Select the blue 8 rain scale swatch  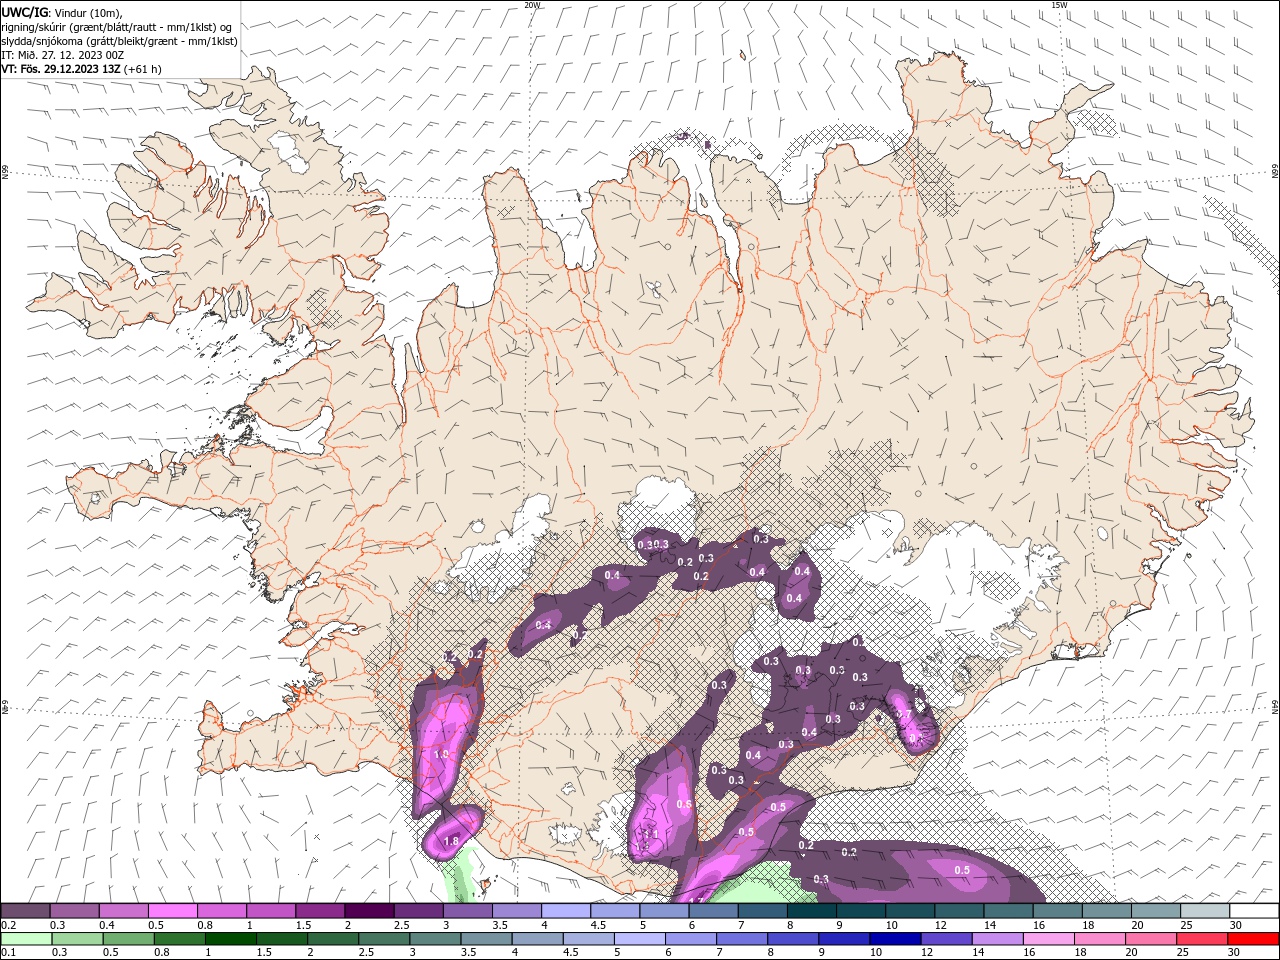[793, 939]
